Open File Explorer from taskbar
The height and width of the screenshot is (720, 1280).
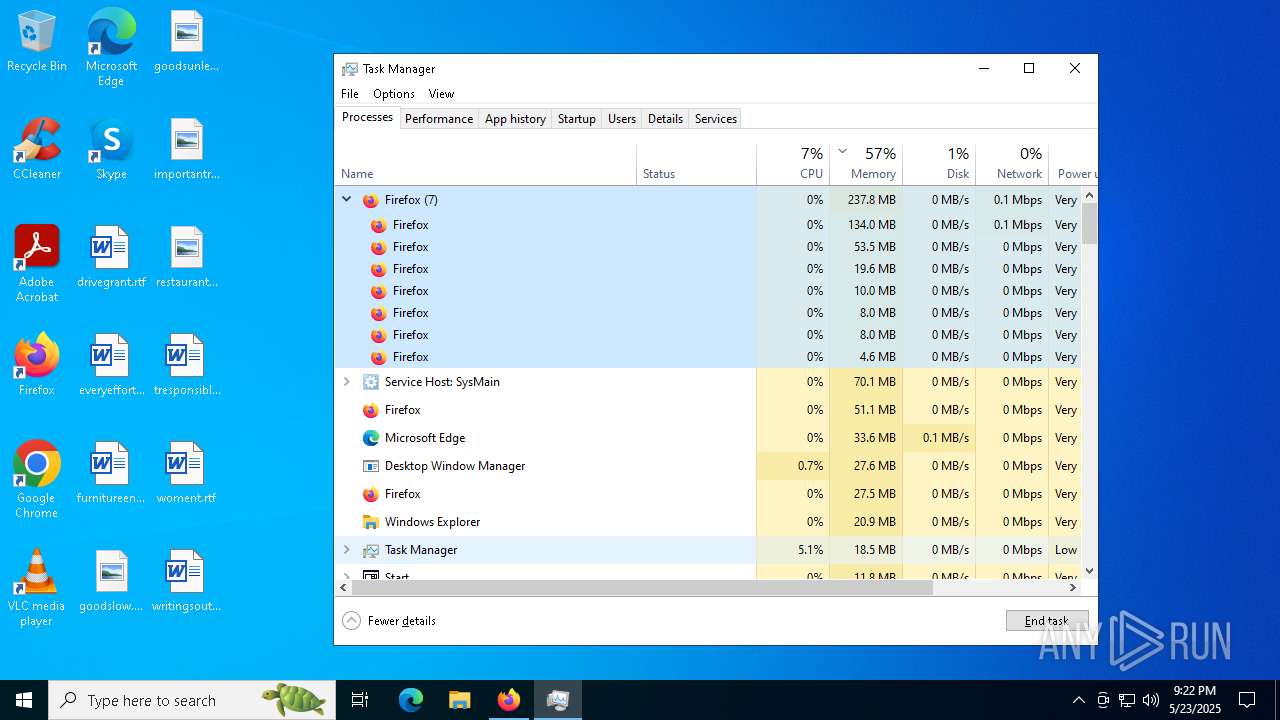click(460, 700)
